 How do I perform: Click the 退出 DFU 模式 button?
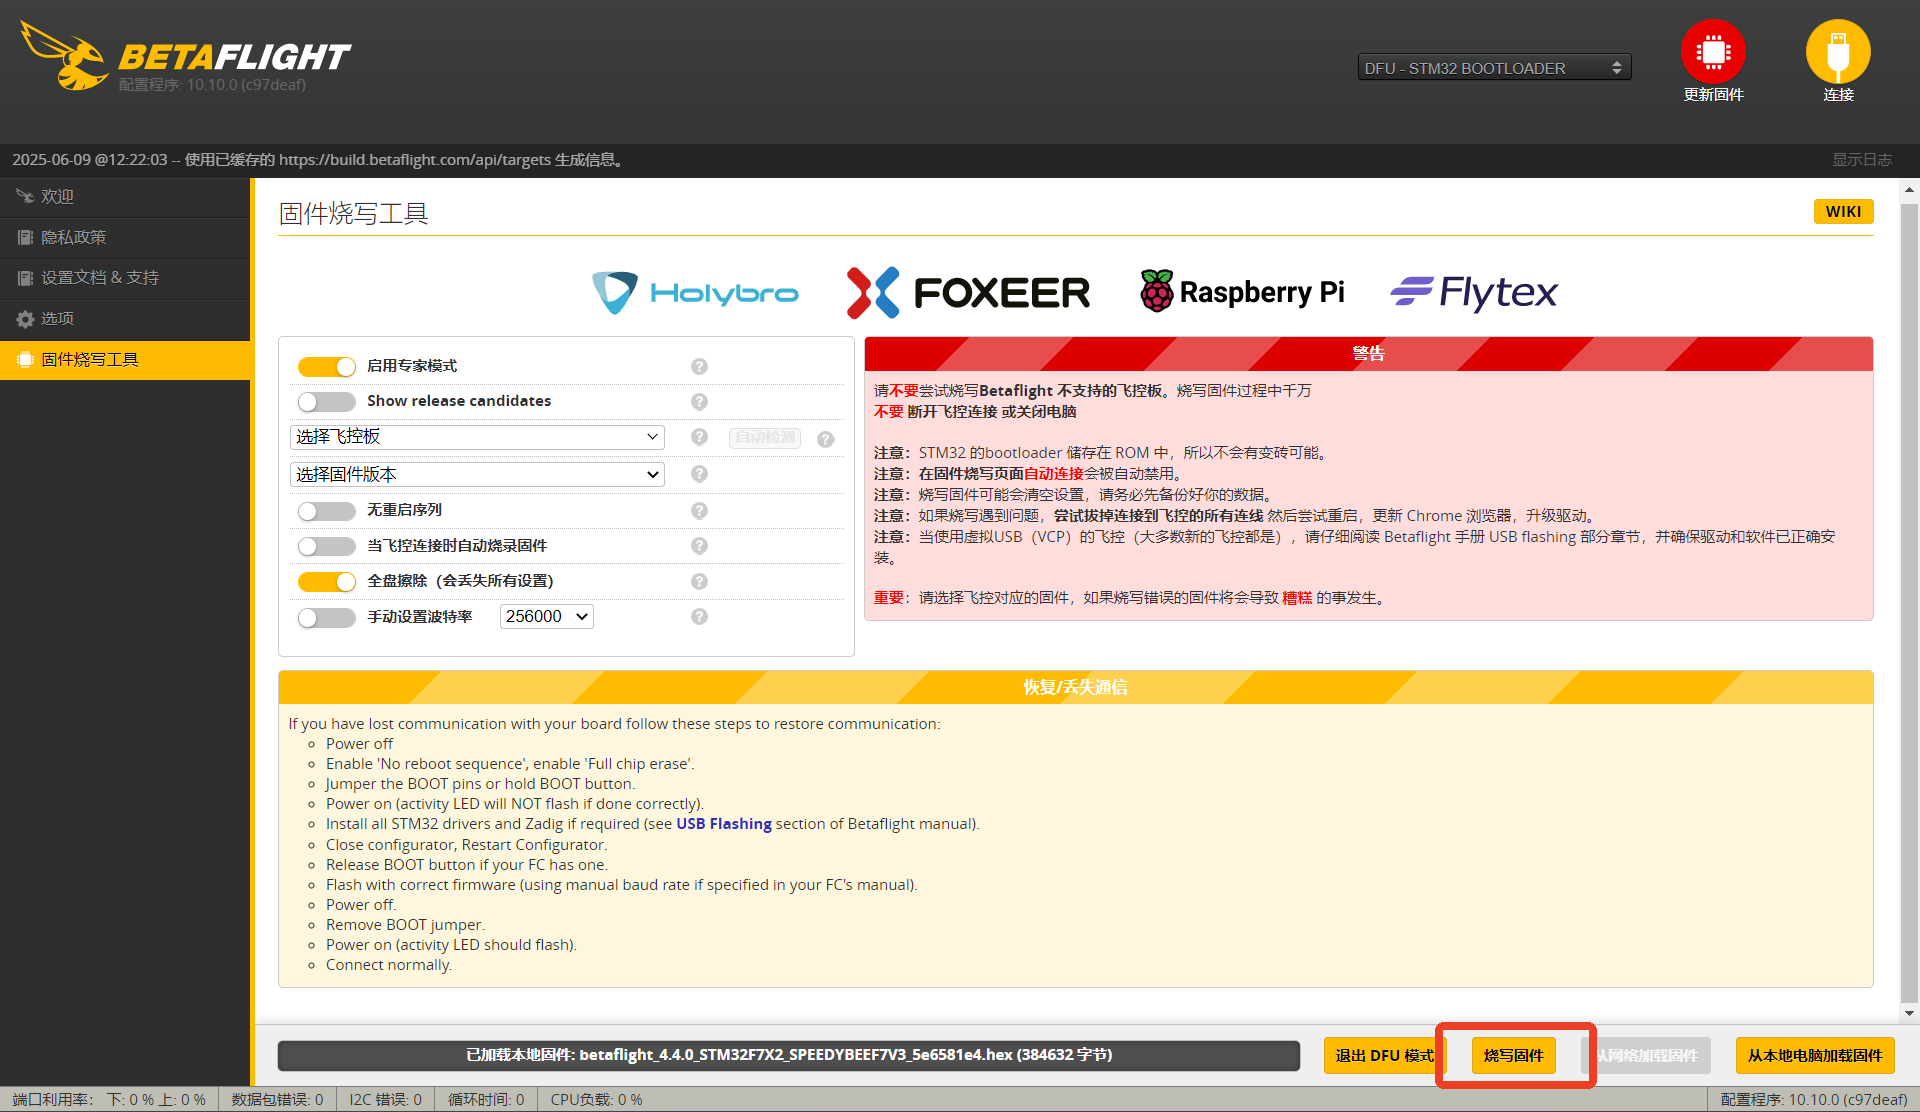point(1385,1056)
